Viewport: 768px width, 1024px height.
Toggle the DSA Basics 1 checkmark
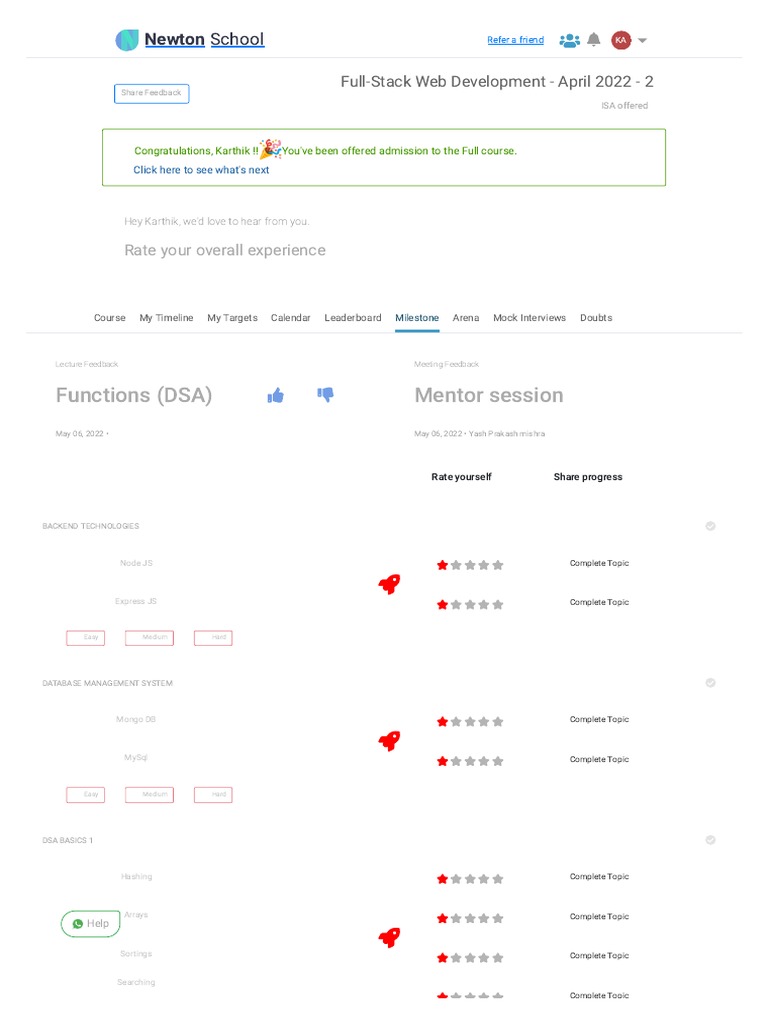pos(710,840)
